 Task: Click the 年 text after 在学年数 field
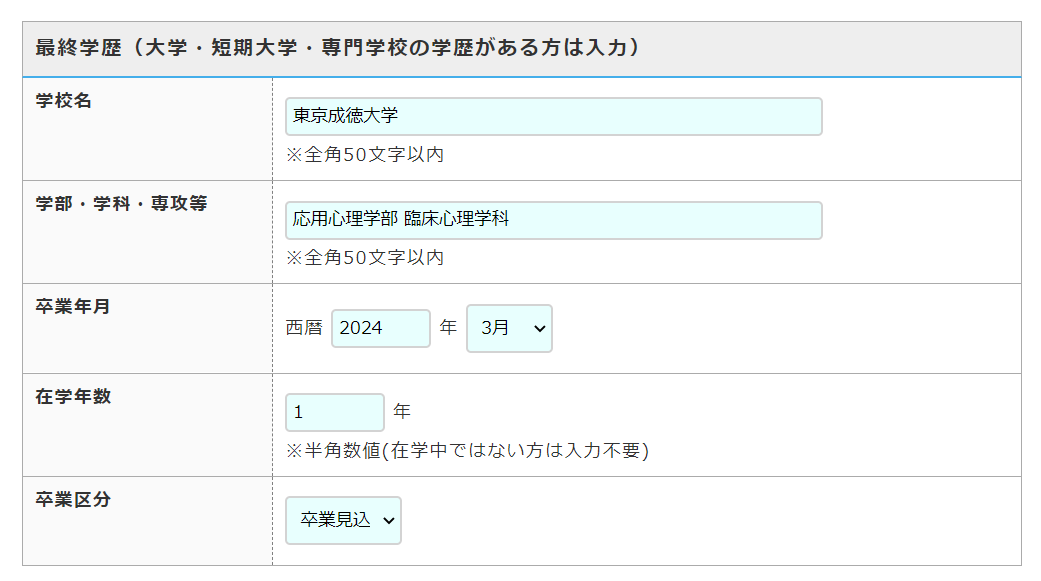[402, 411]
